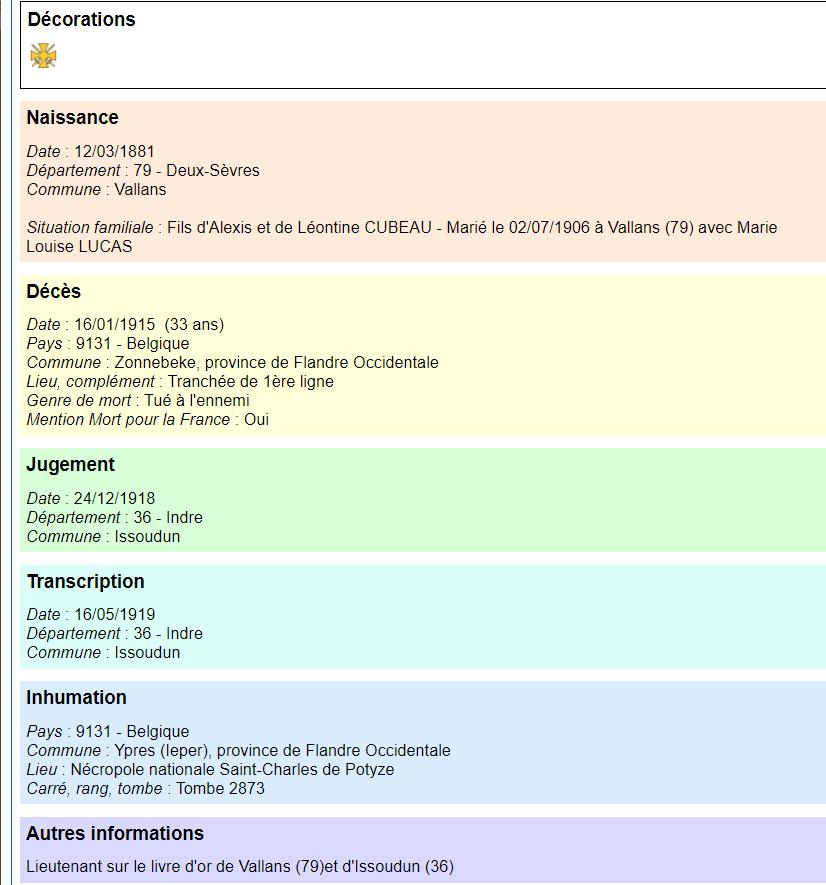The image size is (826, 885).
Task: Select the Autres informations heading
Action: coord(115,834)
